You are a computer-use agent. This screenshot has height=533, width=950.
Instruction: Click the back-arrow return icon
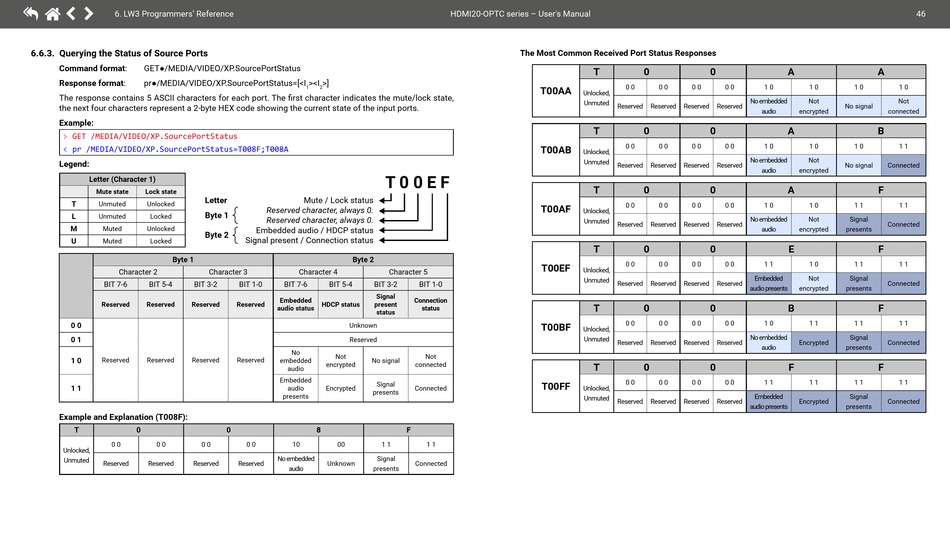30,13
